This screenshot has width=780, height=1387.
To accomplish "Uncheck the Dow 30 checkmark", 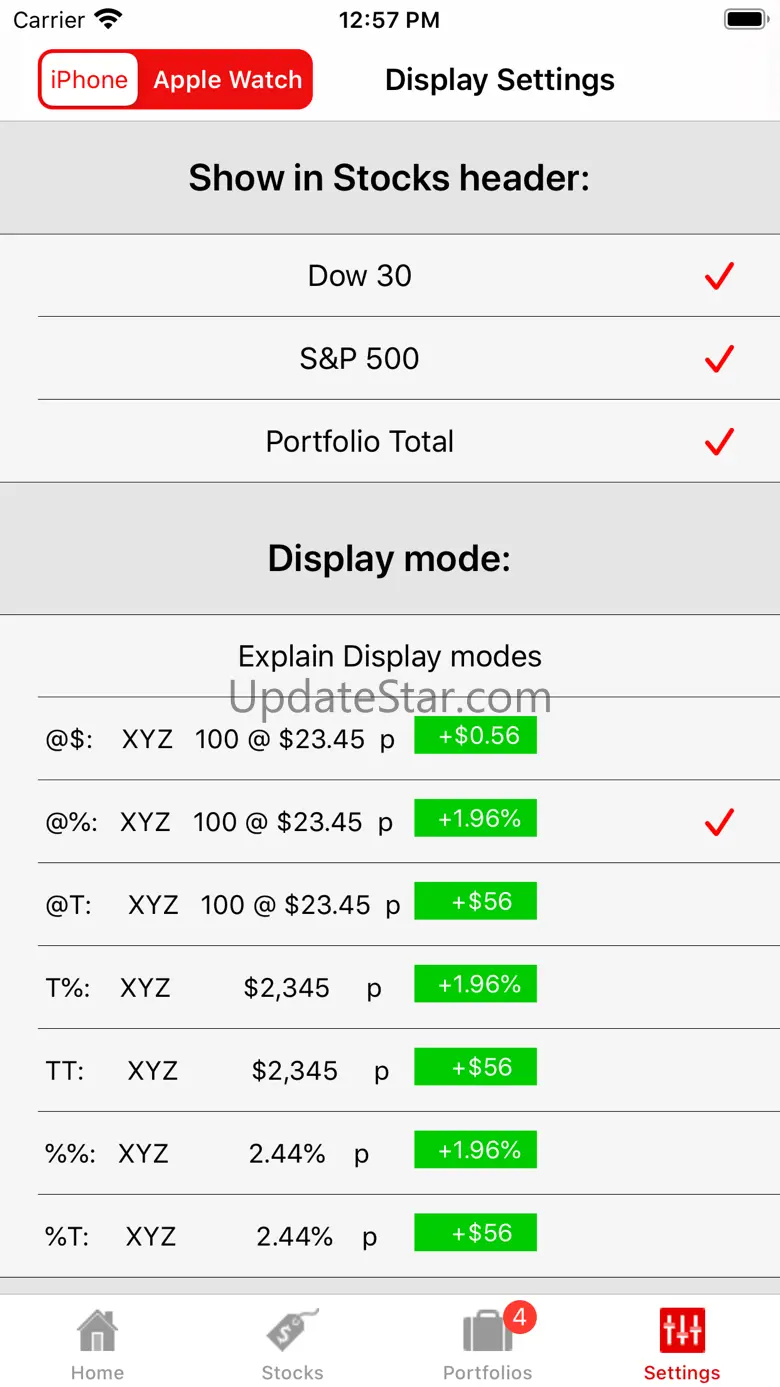I will pos(719,276).
